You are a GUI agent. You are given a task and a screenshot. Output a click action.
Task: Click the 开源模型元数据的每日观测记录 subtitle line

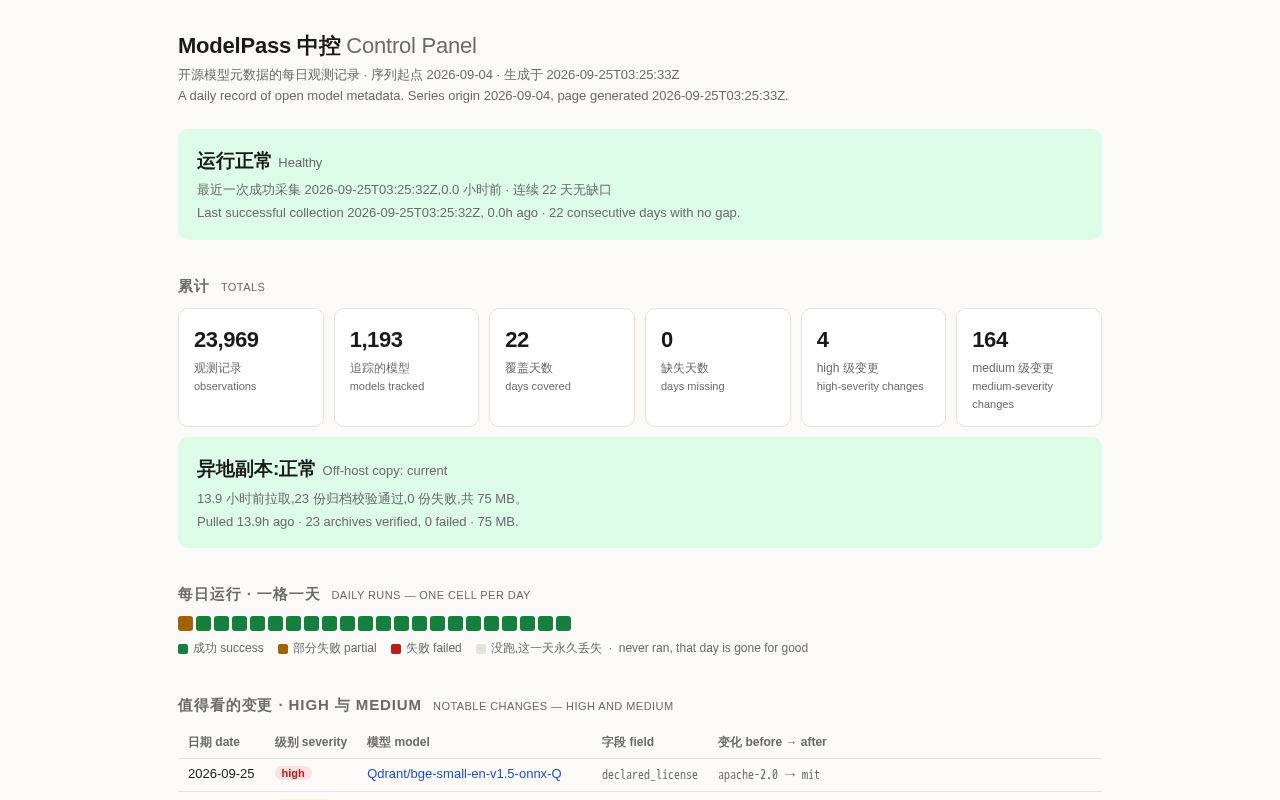click(x=429, y=74)
